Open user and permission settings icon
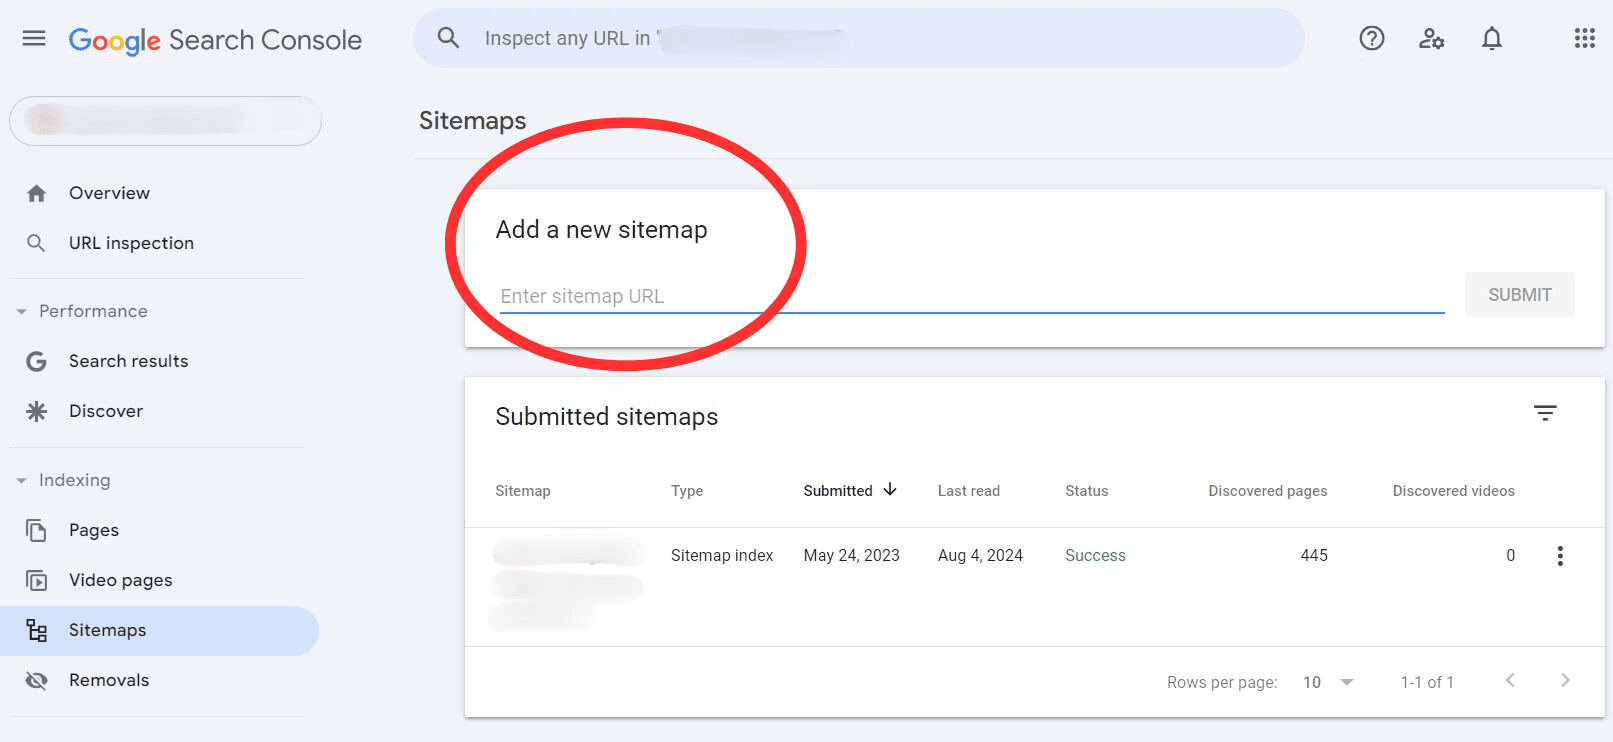Screen dimensions: 1613x742 (1432, 38)
